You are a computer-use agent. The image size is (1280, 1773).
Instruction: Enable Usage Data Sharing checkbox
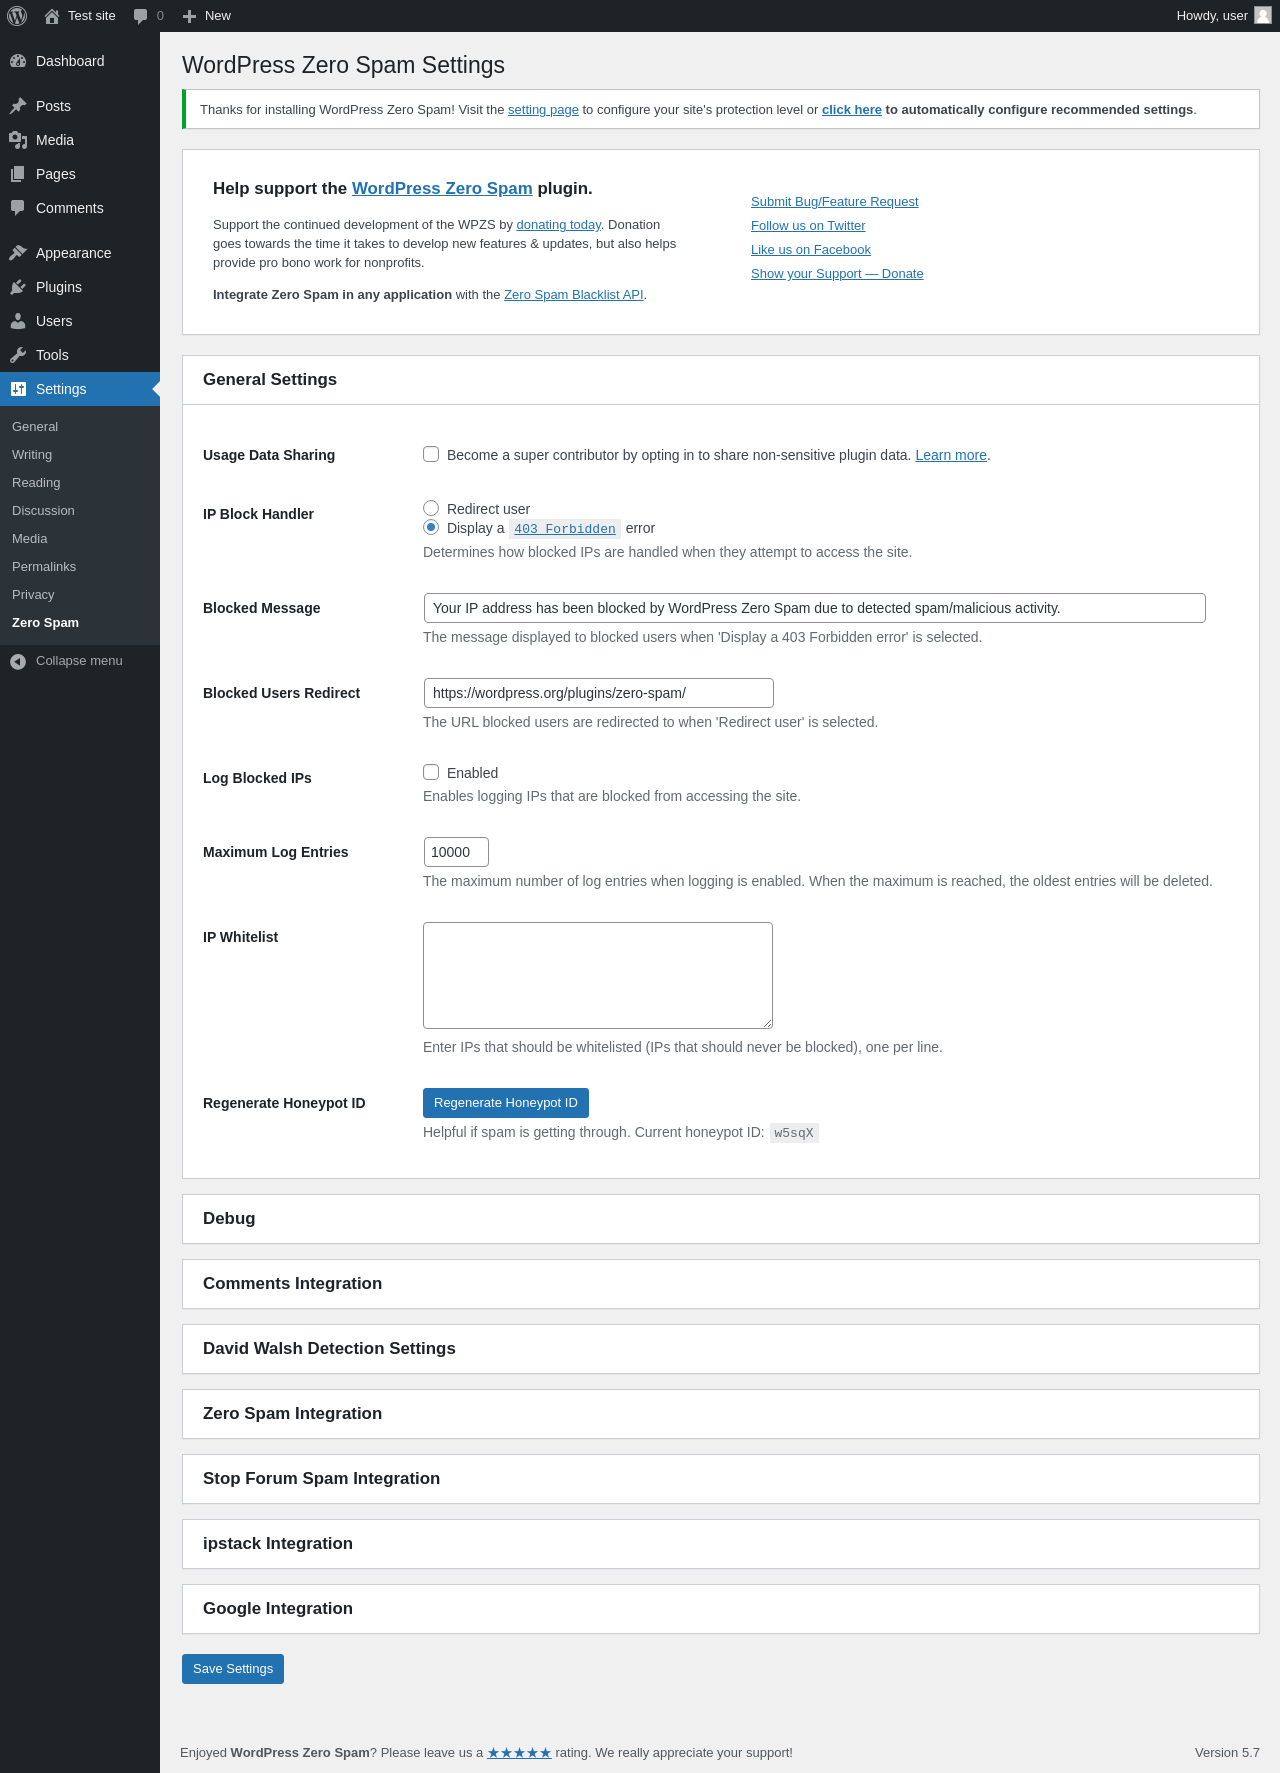click(431, 454)
